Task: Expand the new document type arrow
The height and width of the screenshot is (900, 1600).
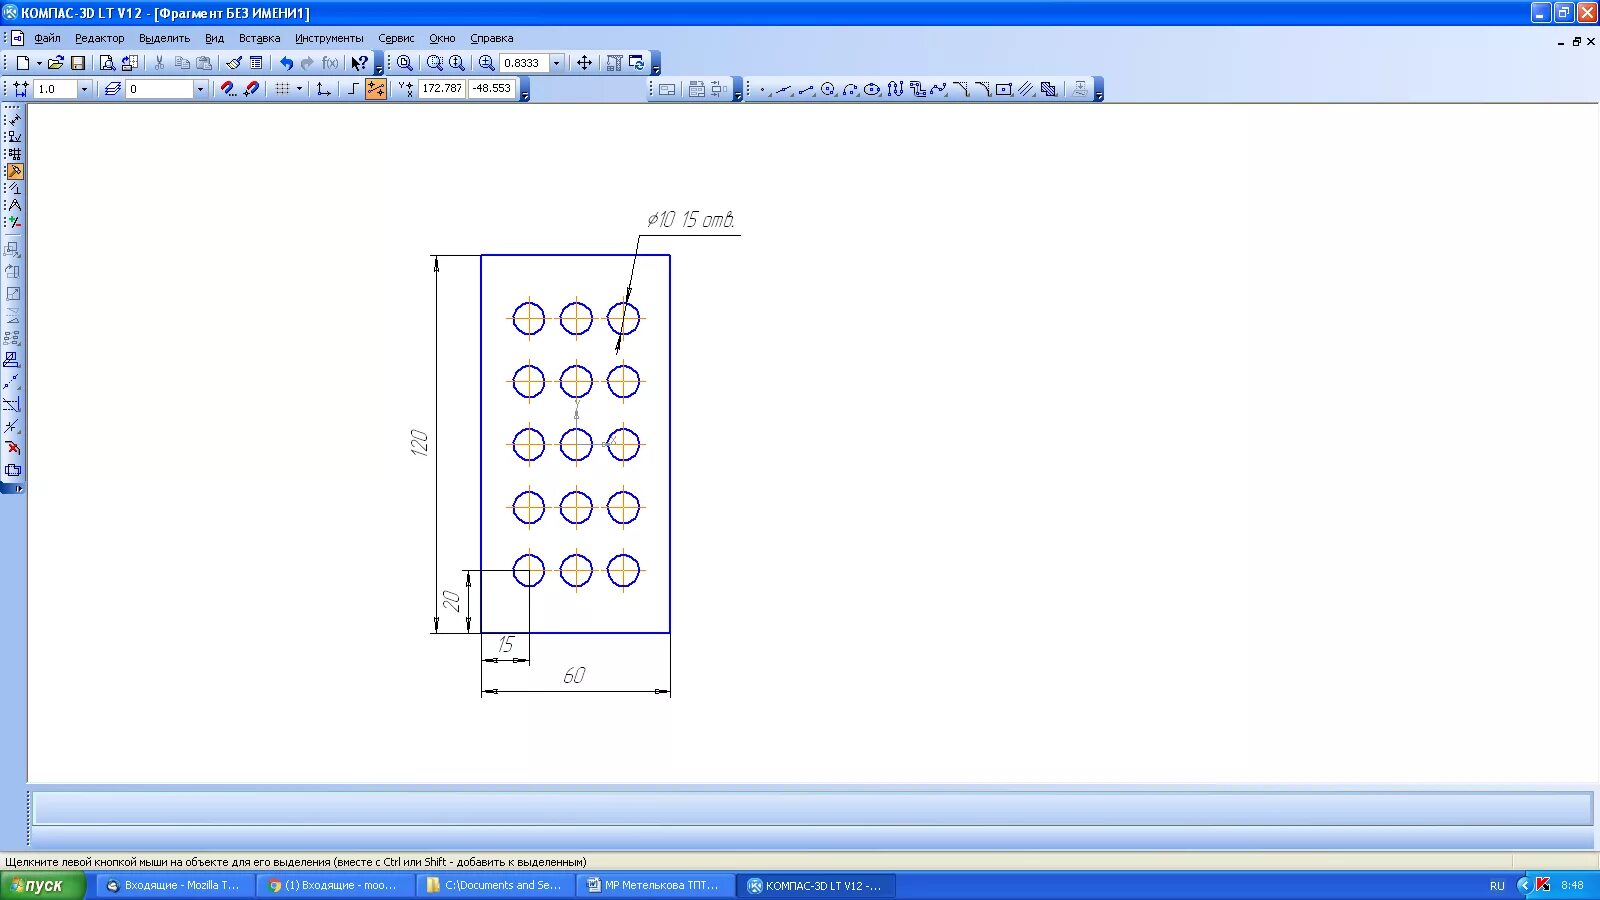Action: click(39, 63)
